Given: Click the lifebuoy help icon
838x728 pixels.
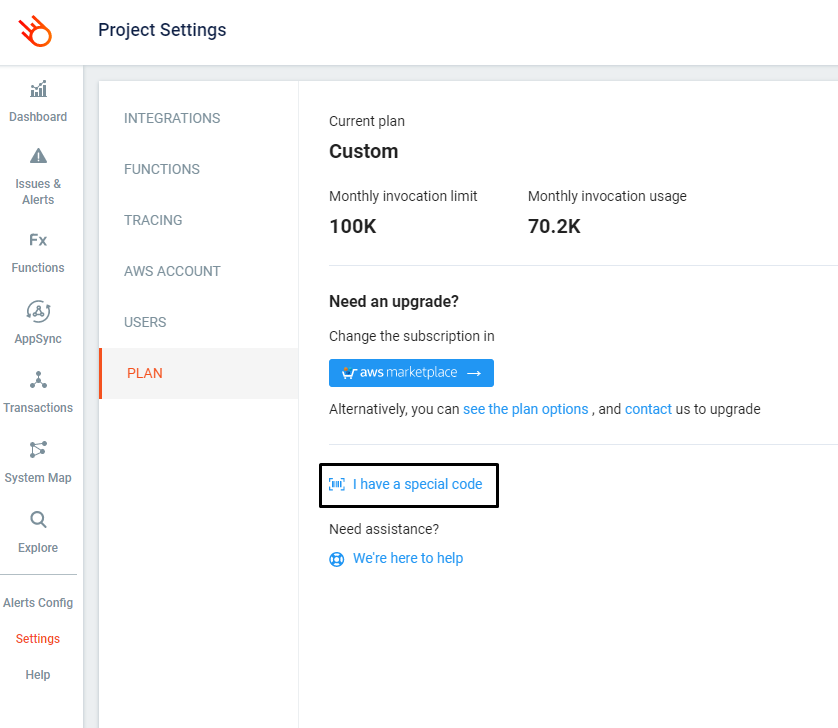Looking at the screenshot, I should pos(337,559).
